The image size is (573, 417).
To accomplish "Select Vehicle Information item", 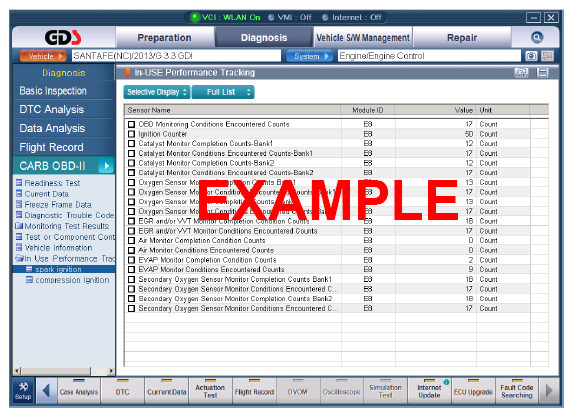I will pyautogui.click(x=58, y=248).
